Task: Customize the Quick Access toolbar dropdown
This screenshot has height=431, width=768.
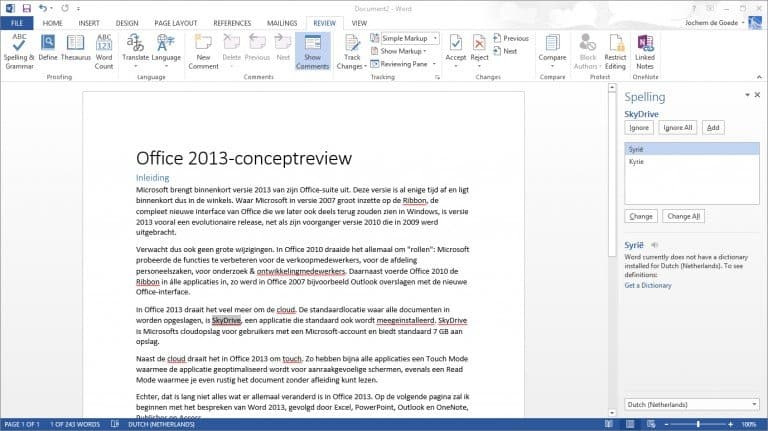Action: (x=78, y=9)
